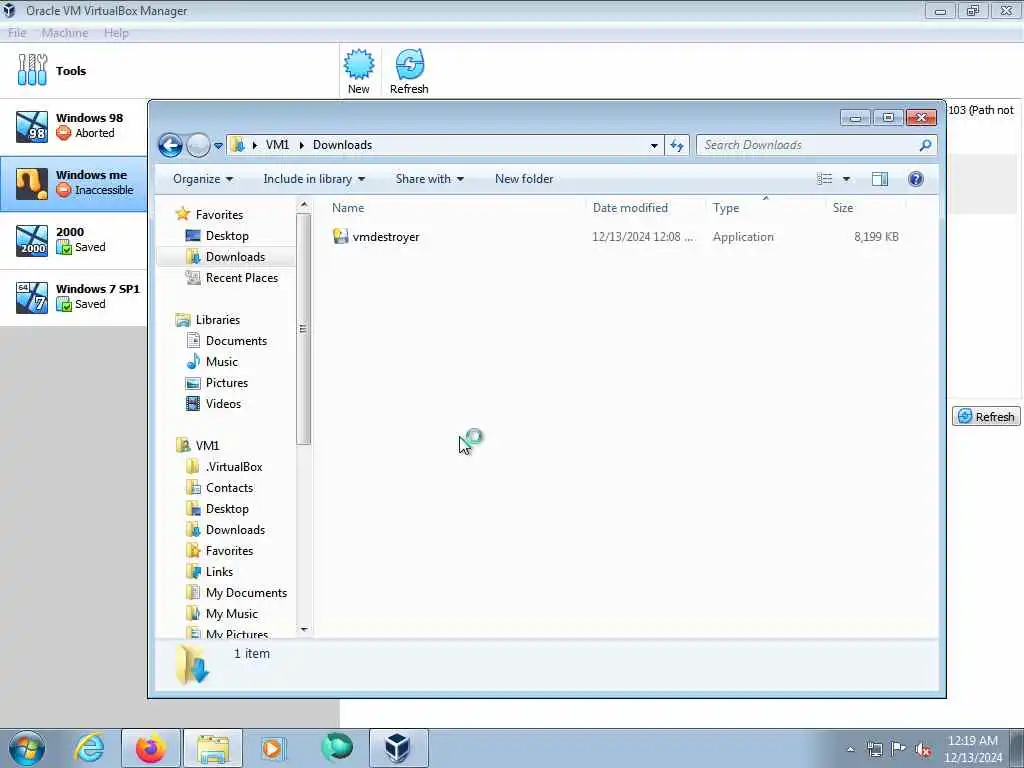Sort by Date modified column
Screen dimensions: 1024x768
646,208
